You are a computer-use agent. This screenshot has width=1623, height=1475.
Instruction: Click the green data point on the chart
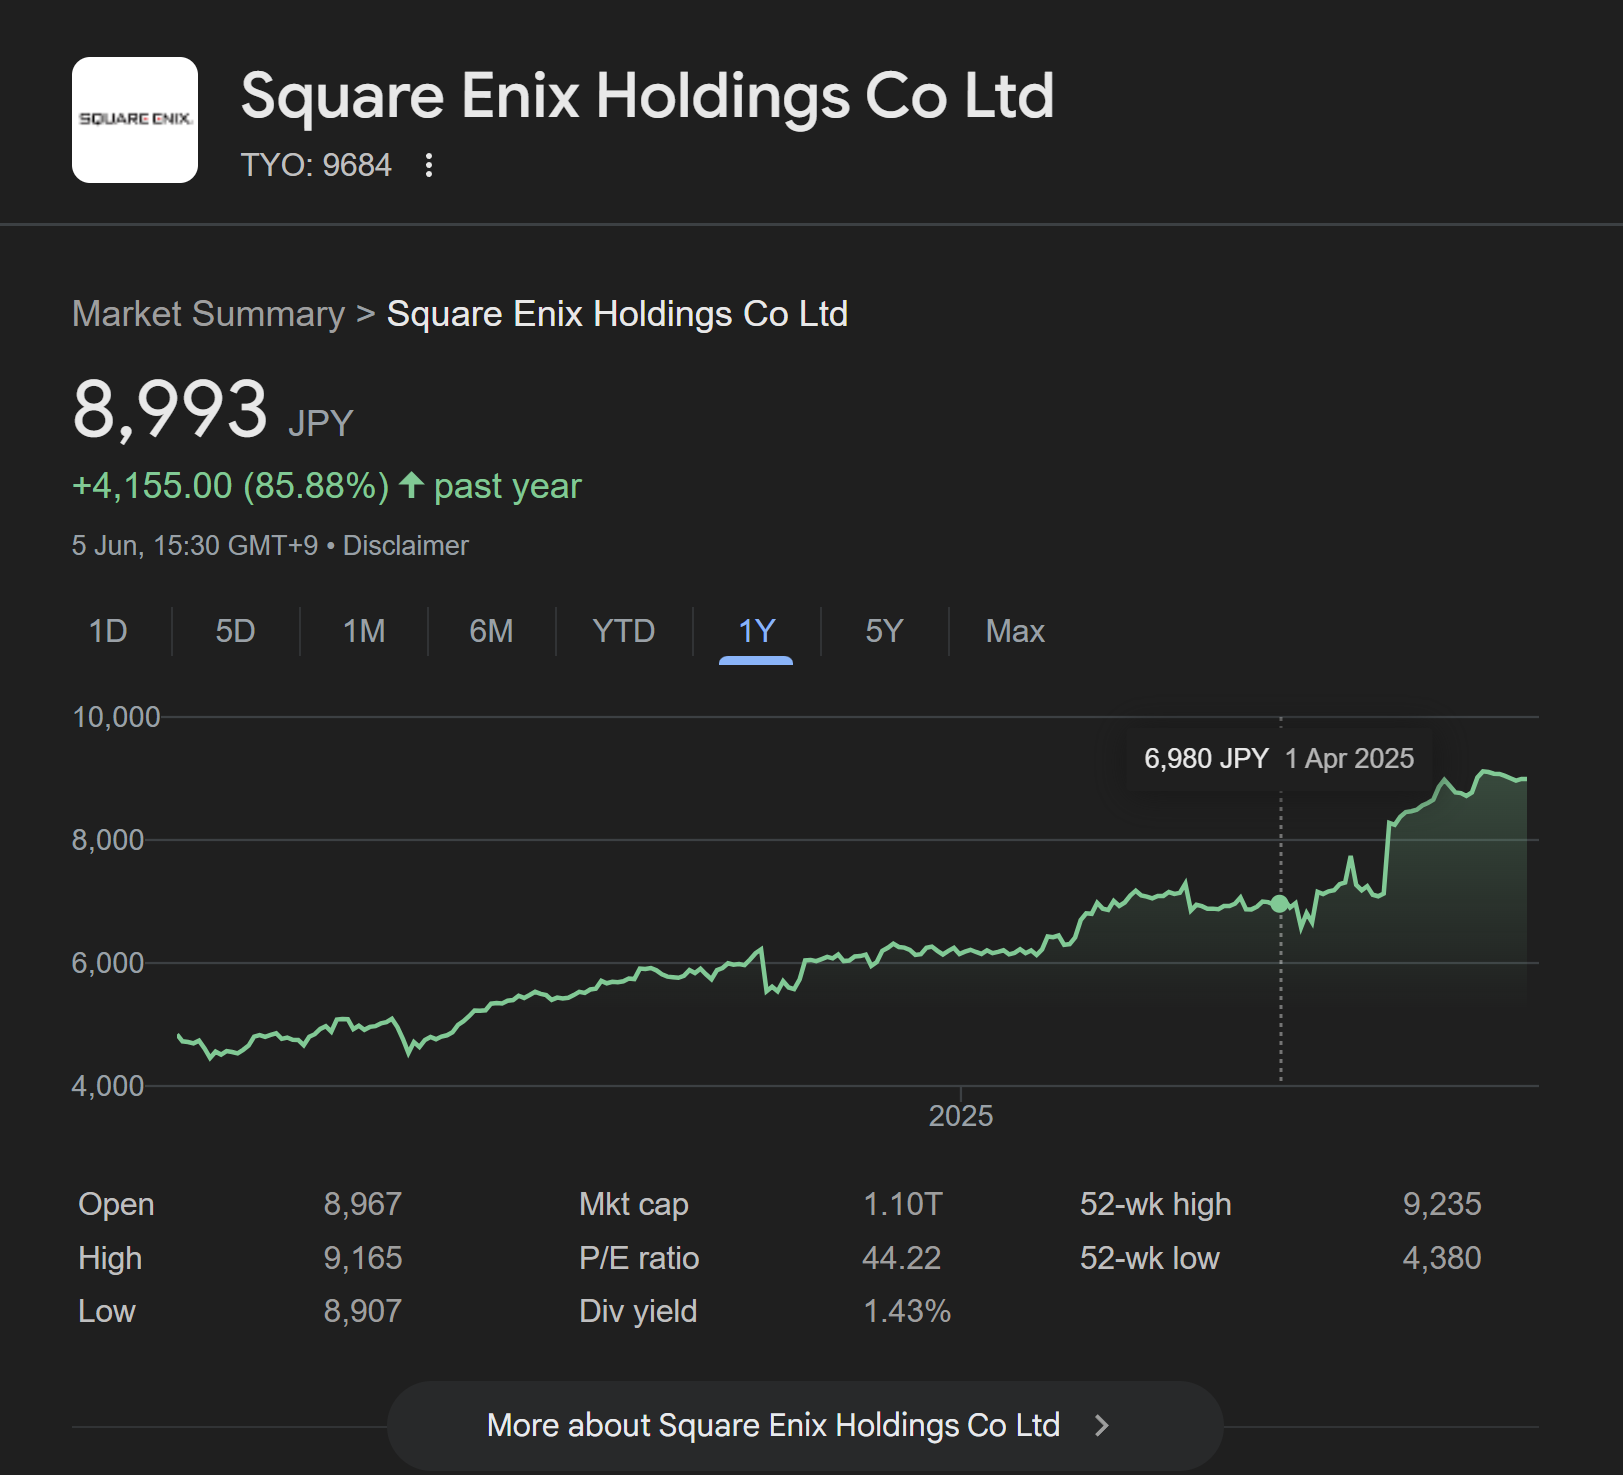tap(1280, 904)
